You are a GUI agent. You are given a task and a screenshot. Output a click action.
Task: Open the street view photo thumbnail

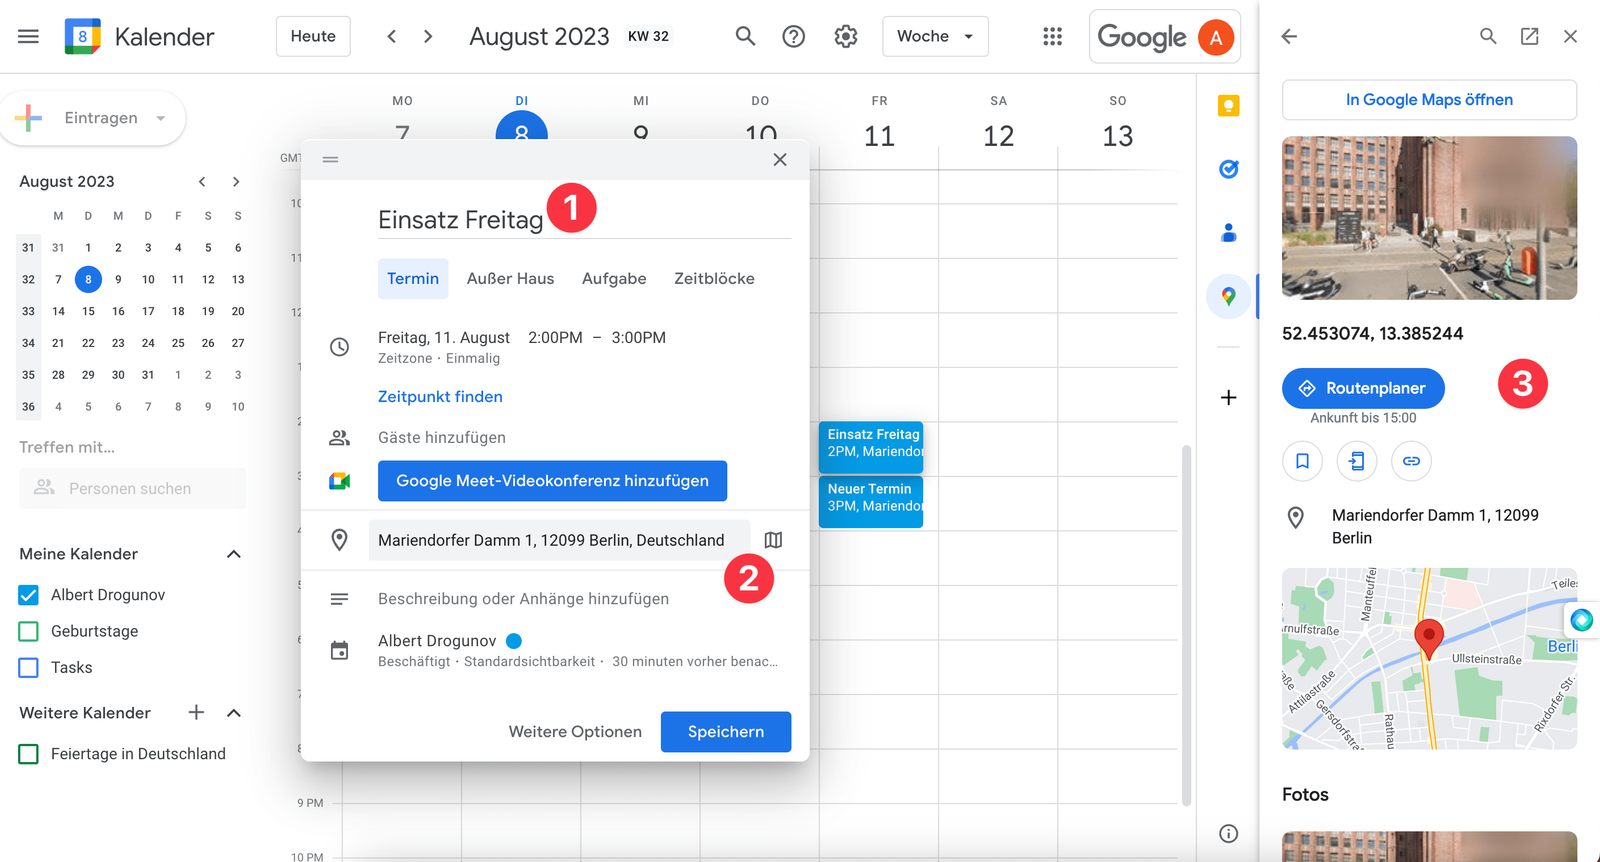pyautogui.click(x=1429, y=218)
